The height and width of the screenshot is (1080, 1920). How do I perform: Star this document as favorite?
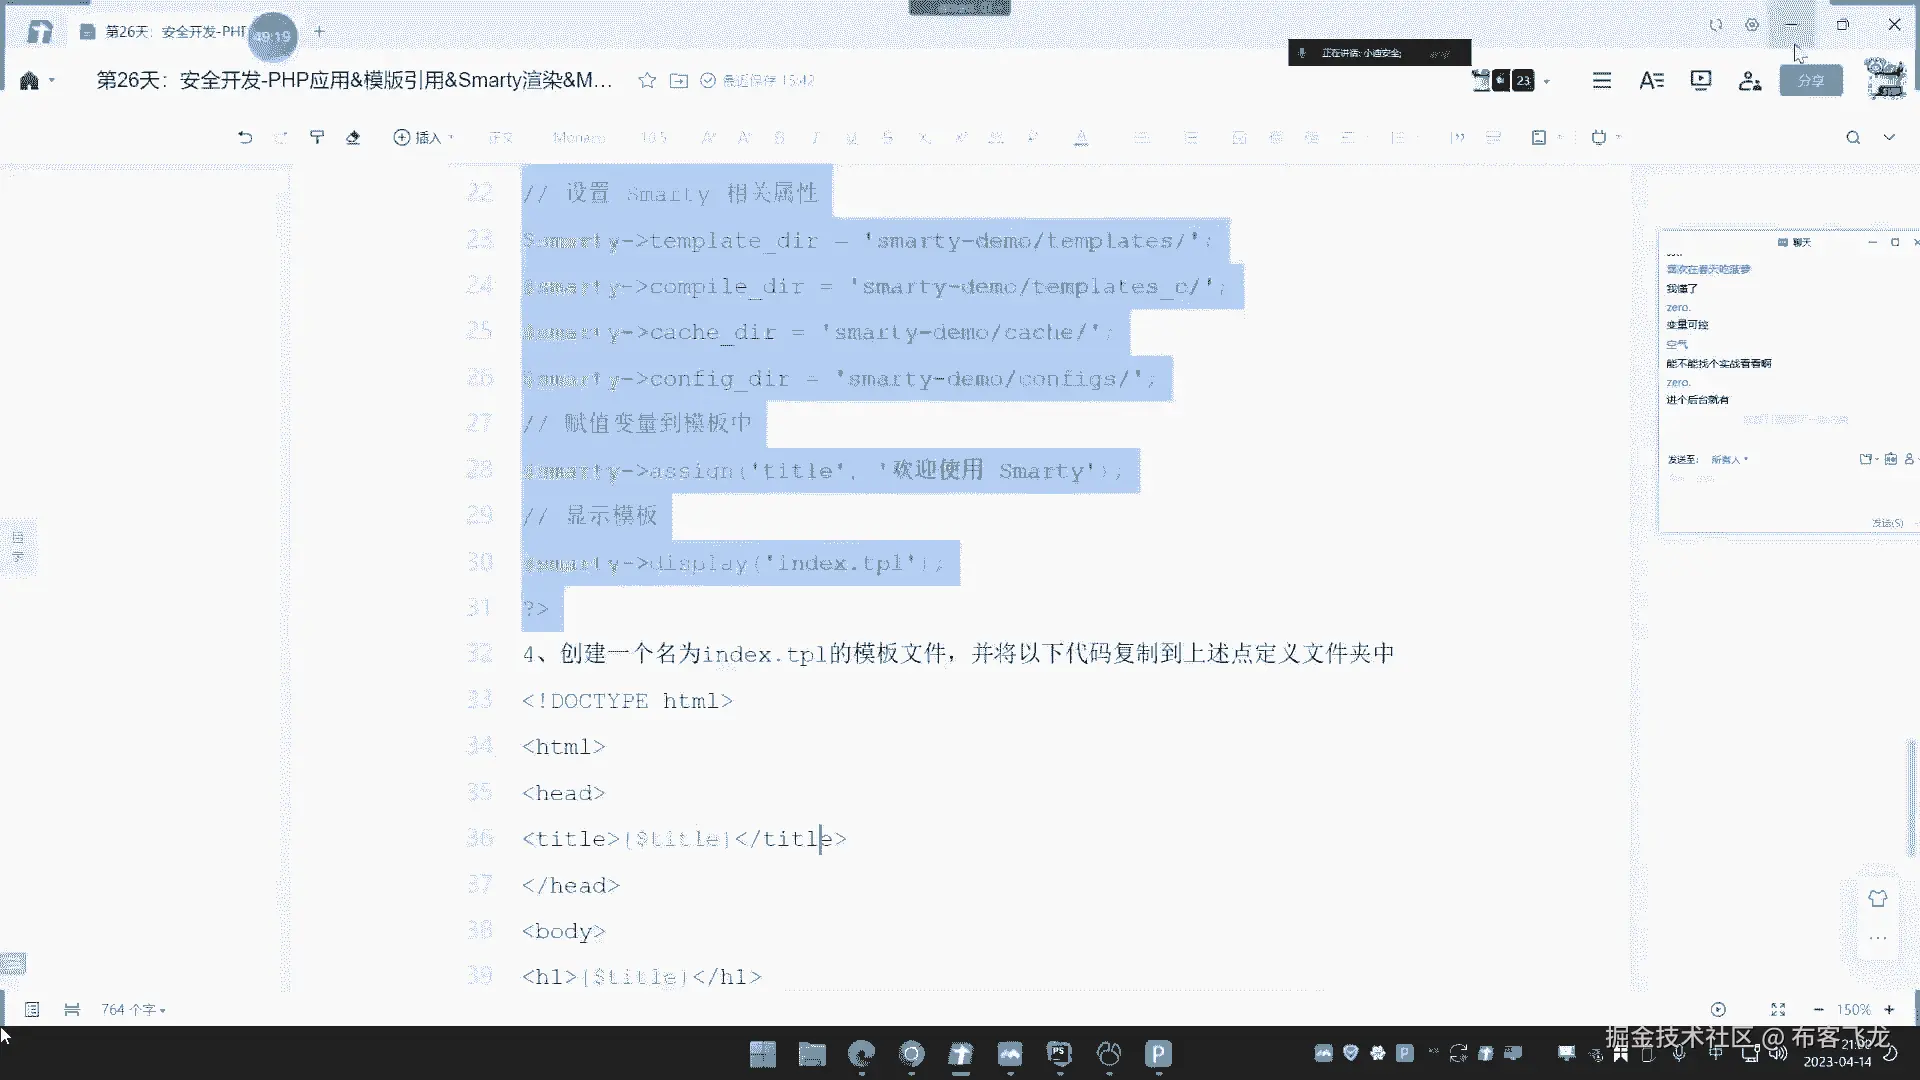click(647, 80)
